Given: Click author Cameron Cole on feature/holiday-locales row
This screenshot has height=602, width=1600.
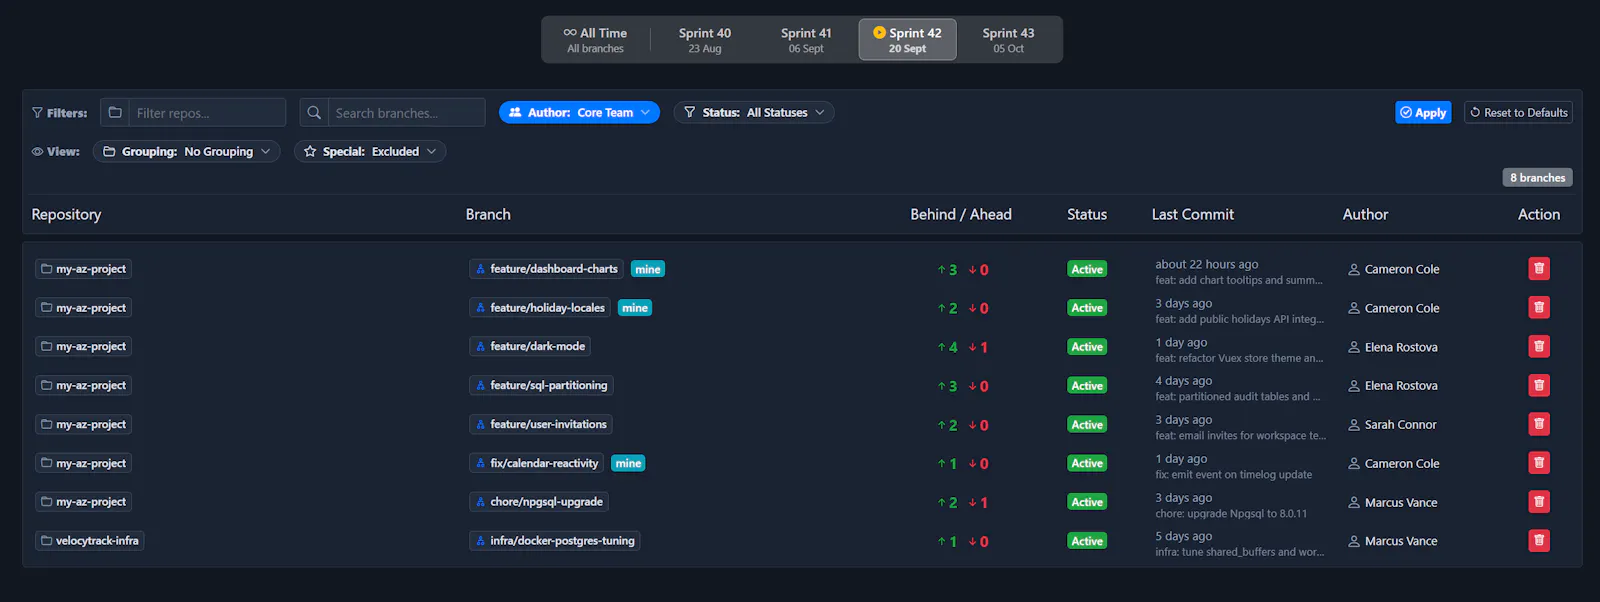Looking at the screenshot, I should tap(1402, 308).
